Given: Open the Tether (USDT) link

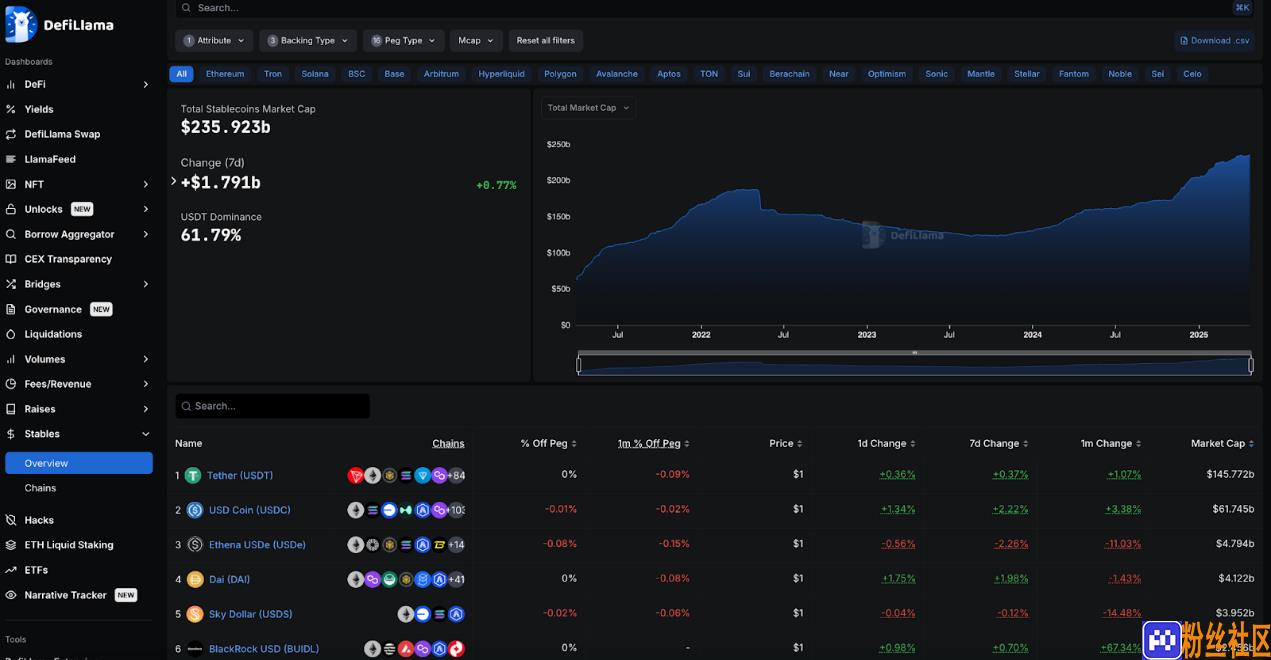Looking at the screenshot, I should [241, 476].
